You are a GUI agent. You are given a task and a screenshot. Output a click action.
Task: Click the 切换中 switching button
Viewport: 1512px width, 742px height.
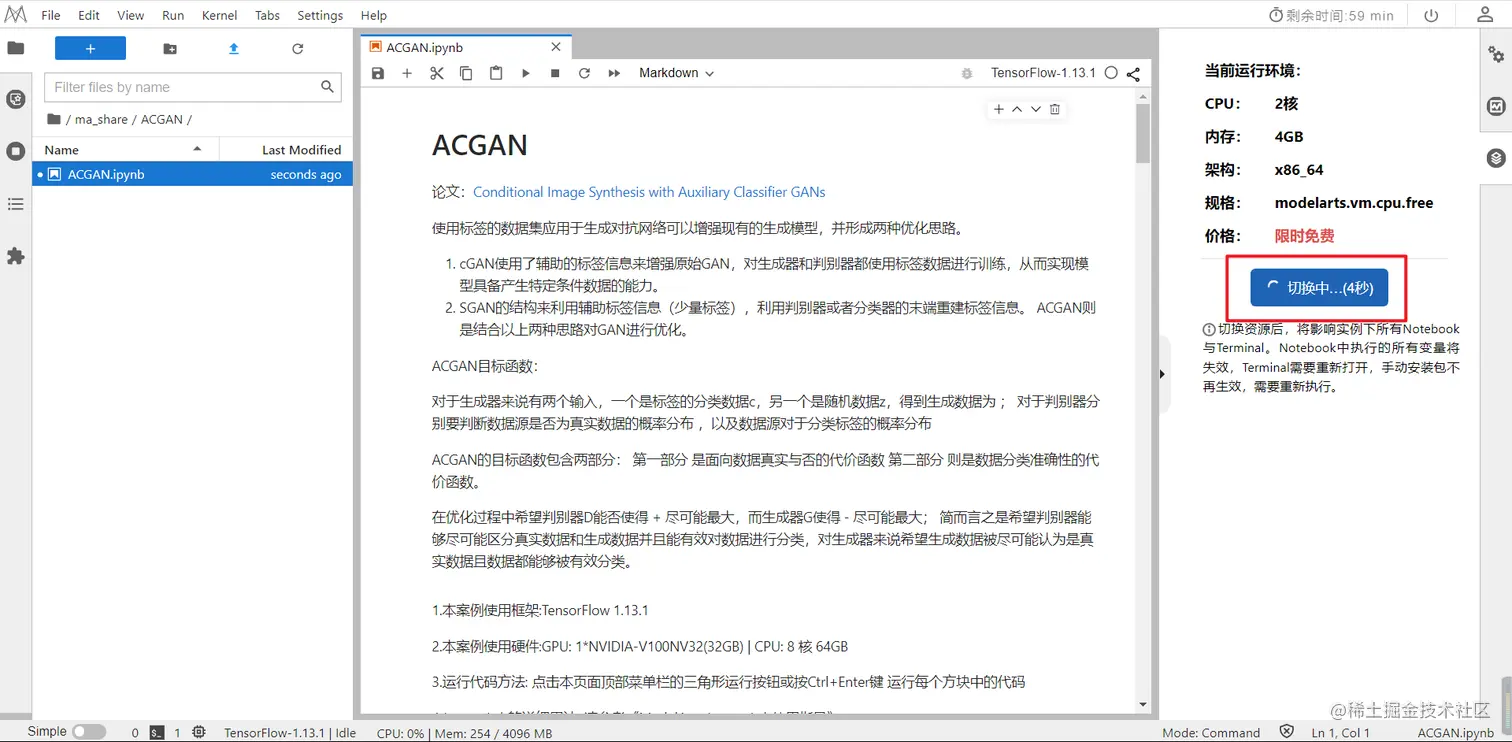pos(1319,288)
